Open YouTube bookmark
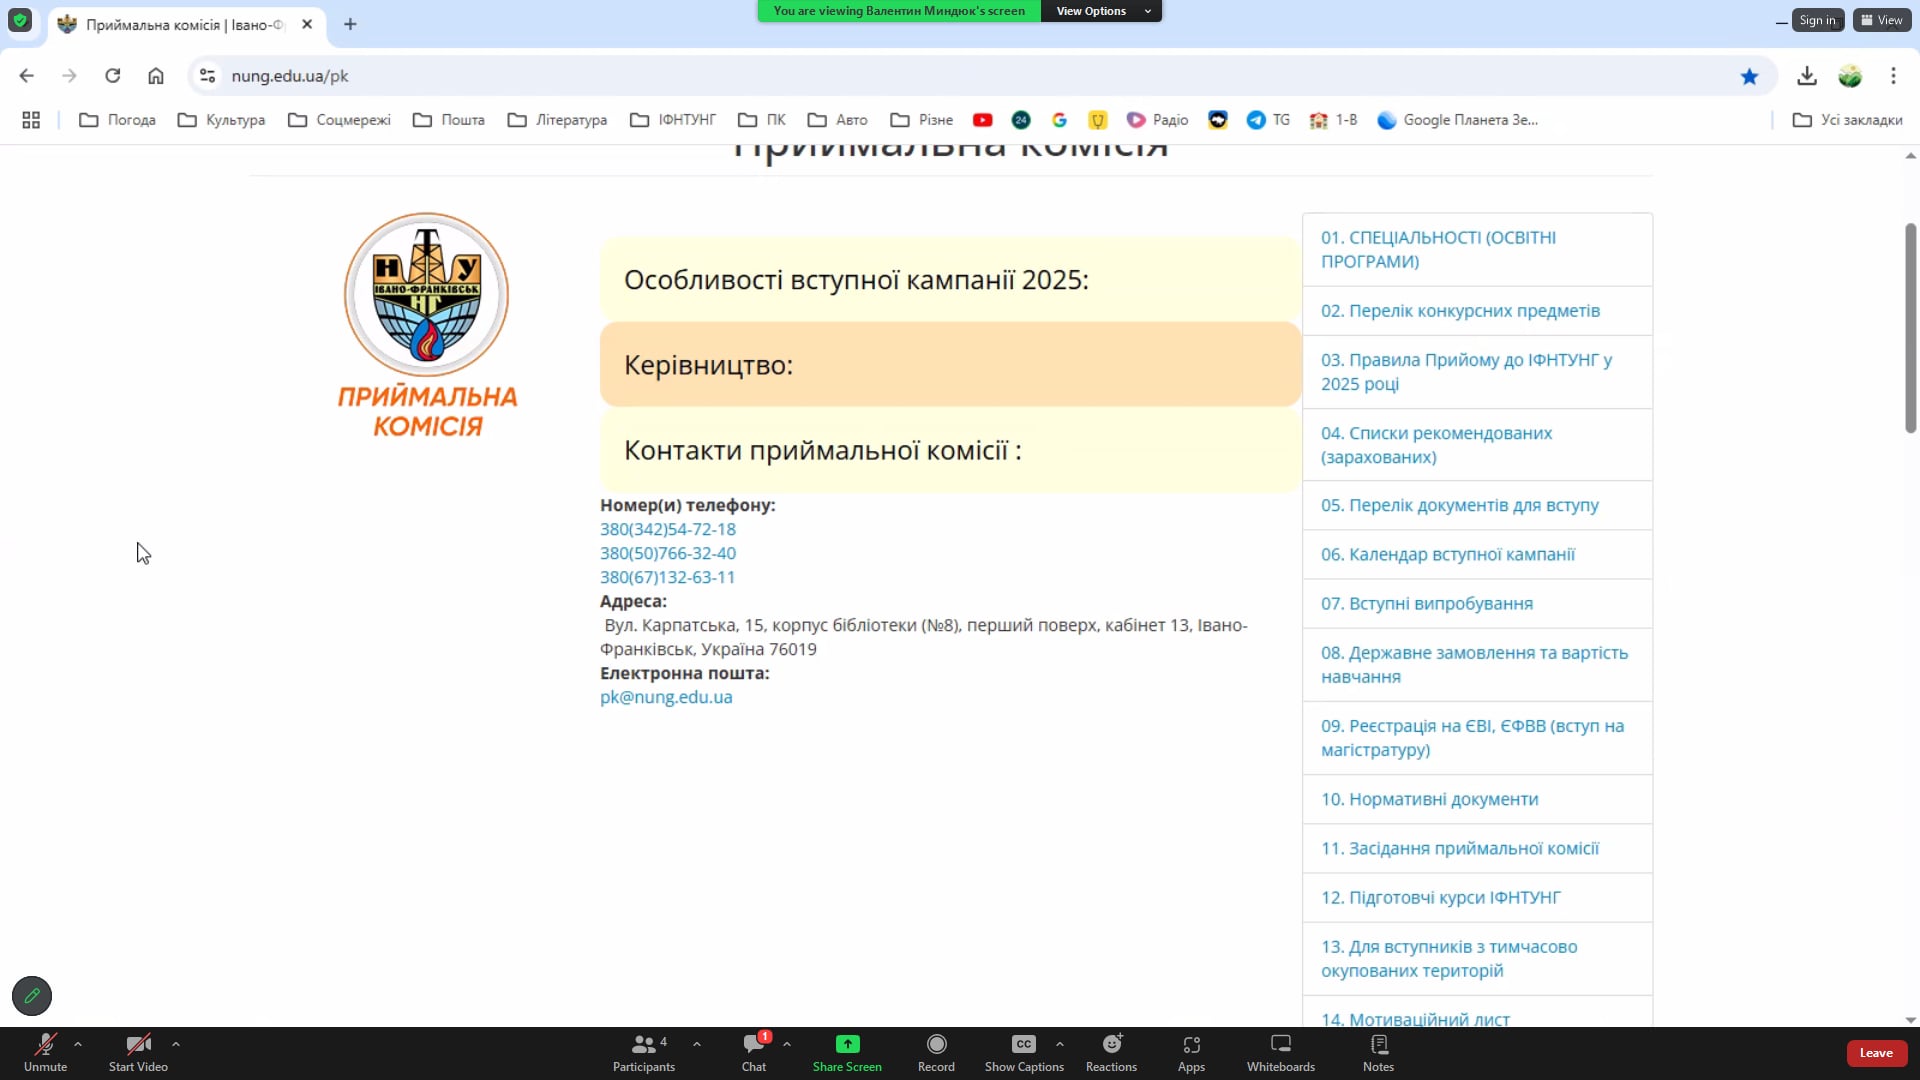The image size is (1920, 1080). coord(983,120)
